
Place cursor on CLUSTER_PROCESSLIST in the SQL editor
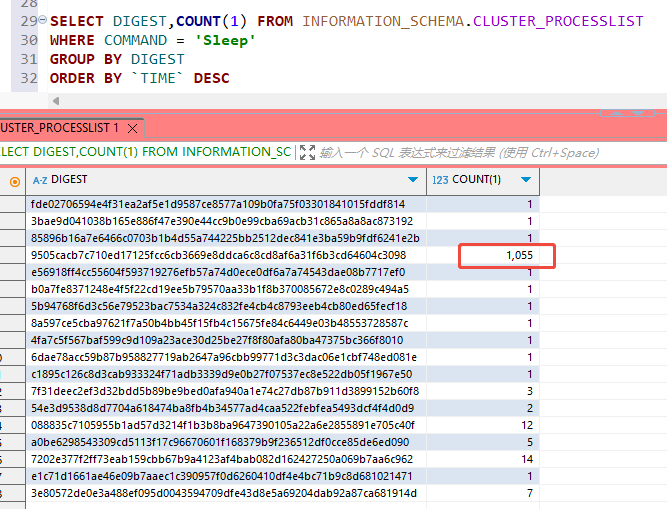pos(558,21)
